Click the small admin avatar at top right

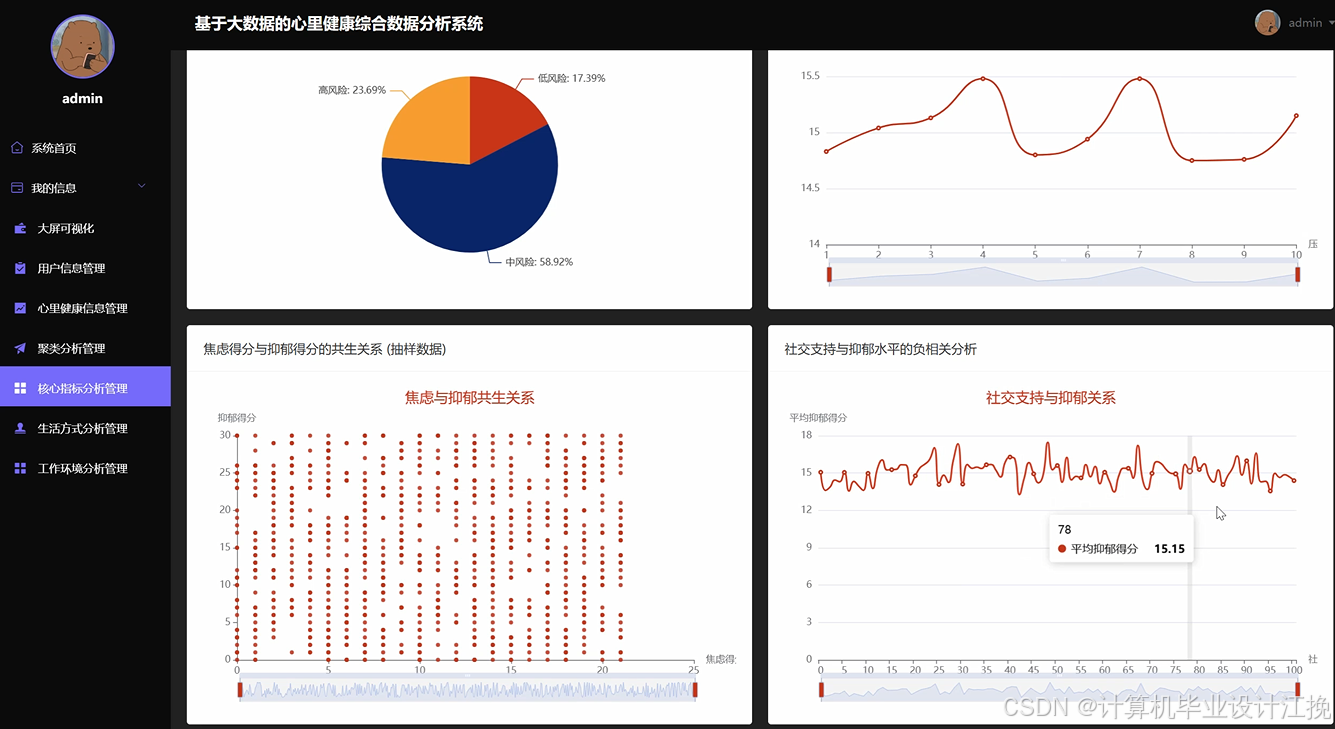click(1268, 22)
